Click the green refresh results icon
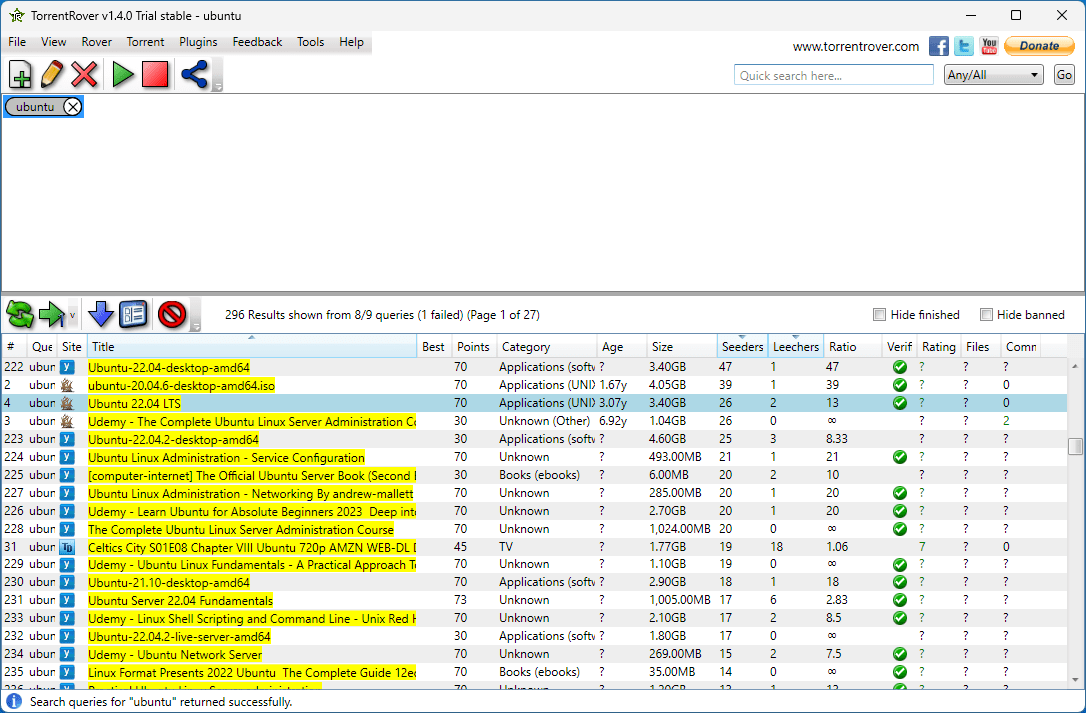The image size is (1086, 713). tap(20, 315)
